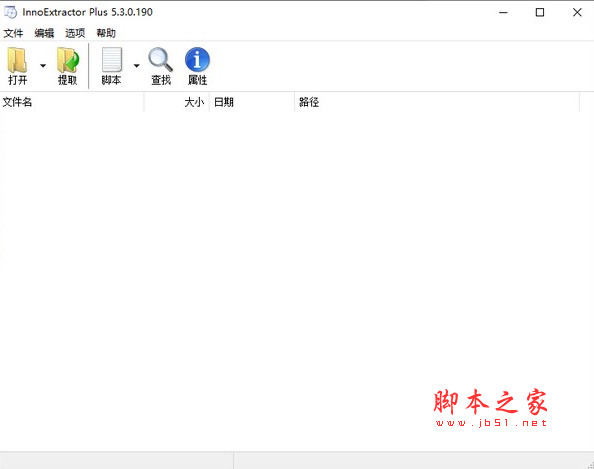Sort by 文件名 column header
Image resolution: width=594 pixels, height=469 pixels.
[x=72, y=102]
